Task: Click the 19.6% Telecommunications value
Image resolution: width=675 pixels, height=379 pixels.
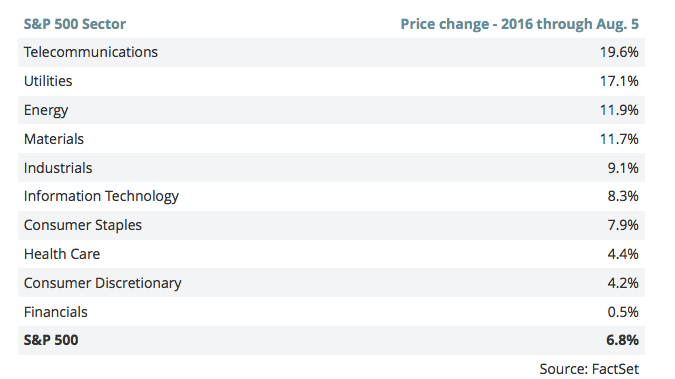Action: 619,52
